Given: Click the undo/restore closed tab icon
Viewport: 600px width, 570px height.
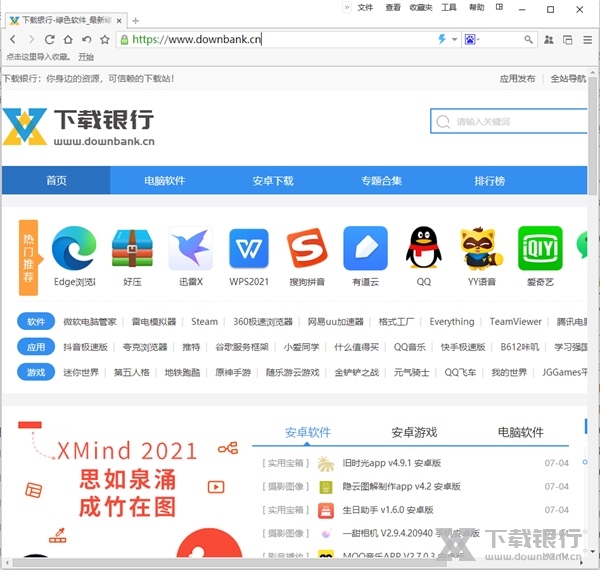Looking at the screenshot, I should click(x=86, y=39).
